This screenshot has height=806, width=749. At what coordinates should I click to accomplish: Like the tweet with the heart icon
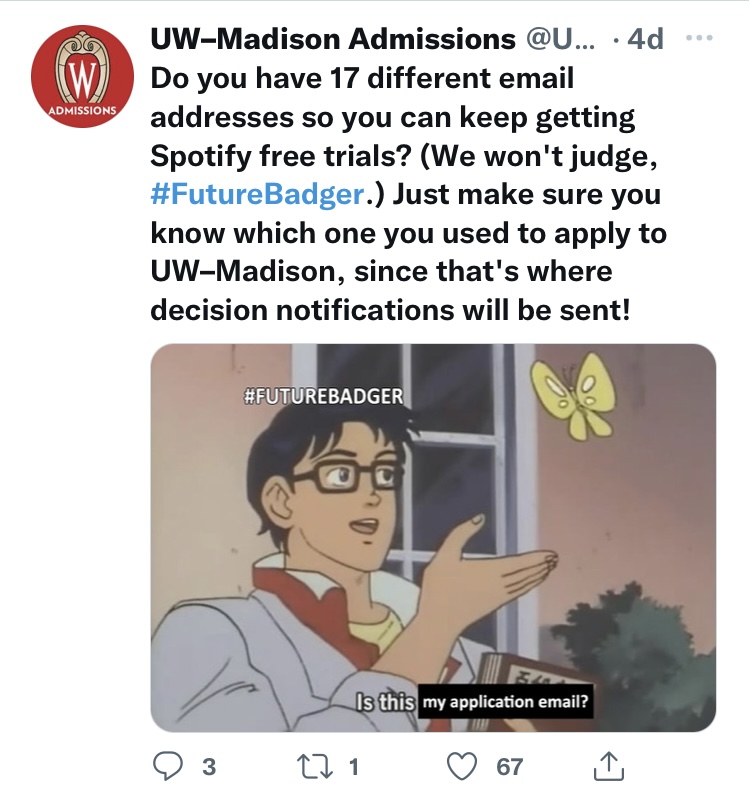click(x=462, y=767)
